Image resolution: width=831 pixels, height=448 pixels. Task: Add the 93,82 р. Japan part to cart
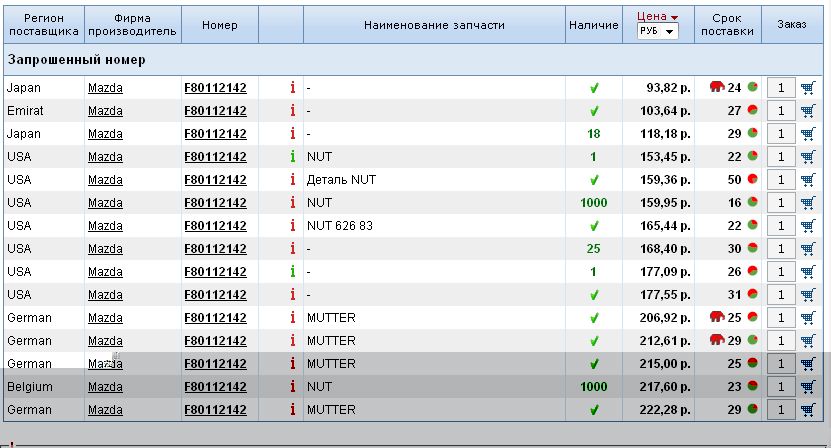coord(808,88)
